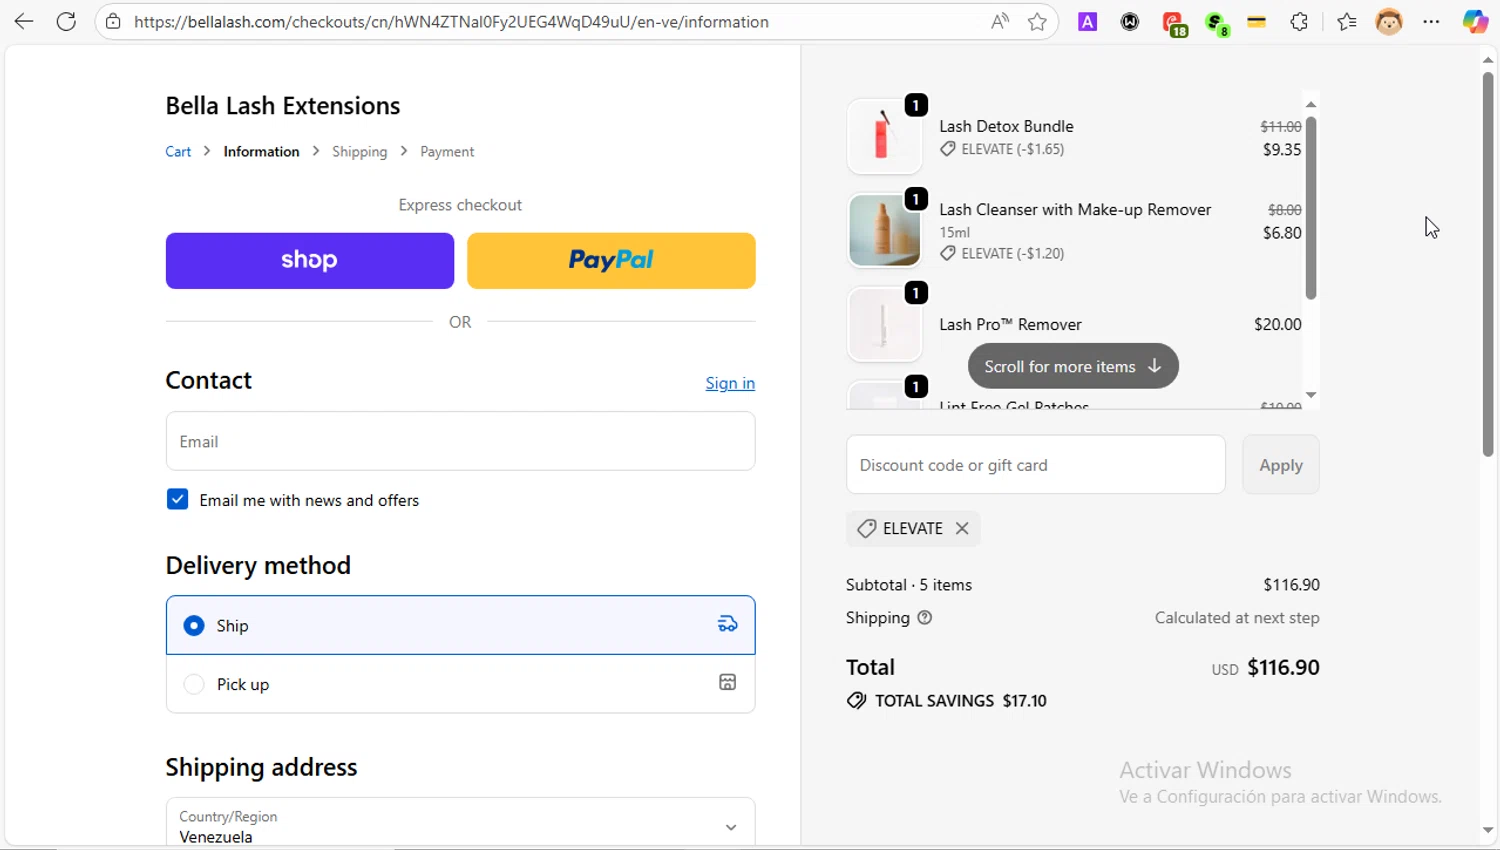The height and width of the screenshot is (850, 1500).
Task: Click the shipping truck icon in Ship row
Action: [727, 624]
